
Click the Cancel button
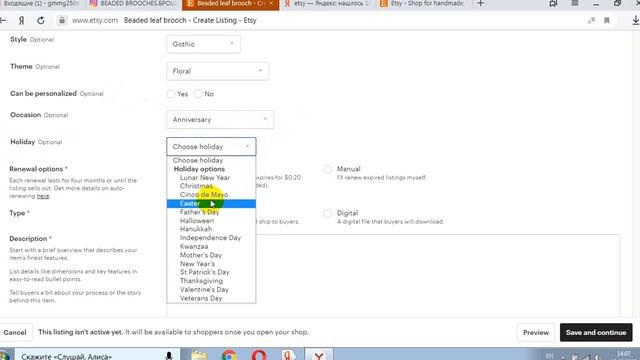[15, 333]
